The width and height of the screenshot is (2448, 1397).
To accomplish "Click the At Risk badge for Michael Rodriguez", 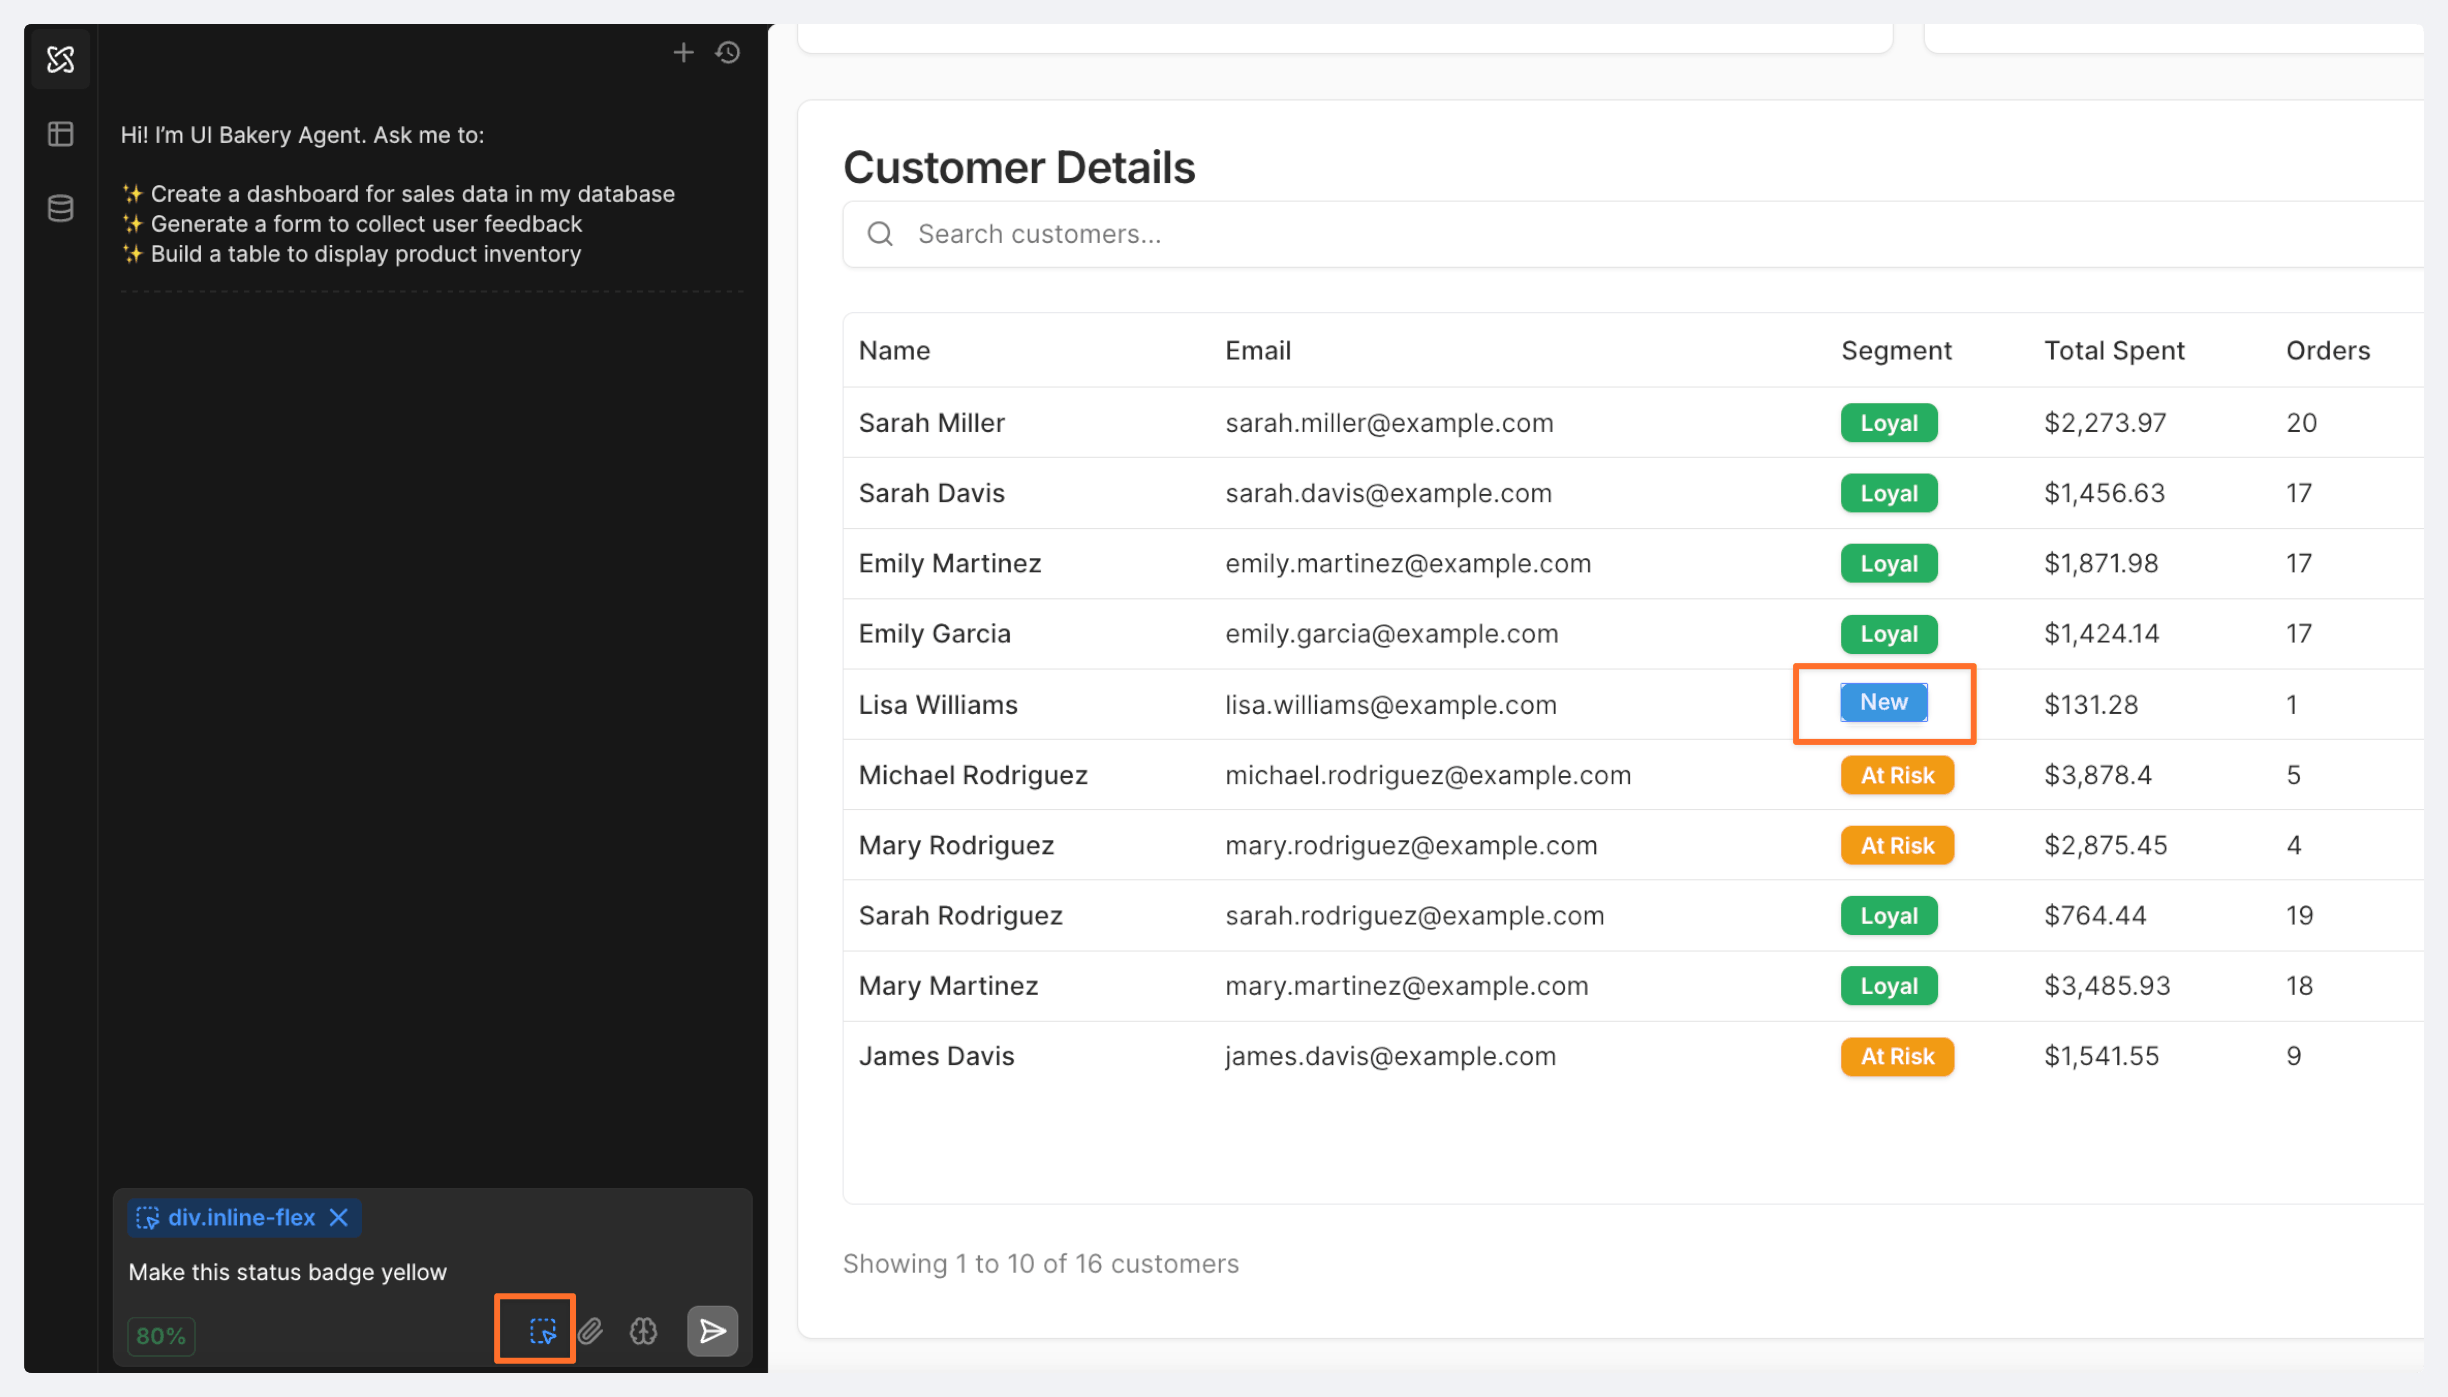I will click(1897, 775).
